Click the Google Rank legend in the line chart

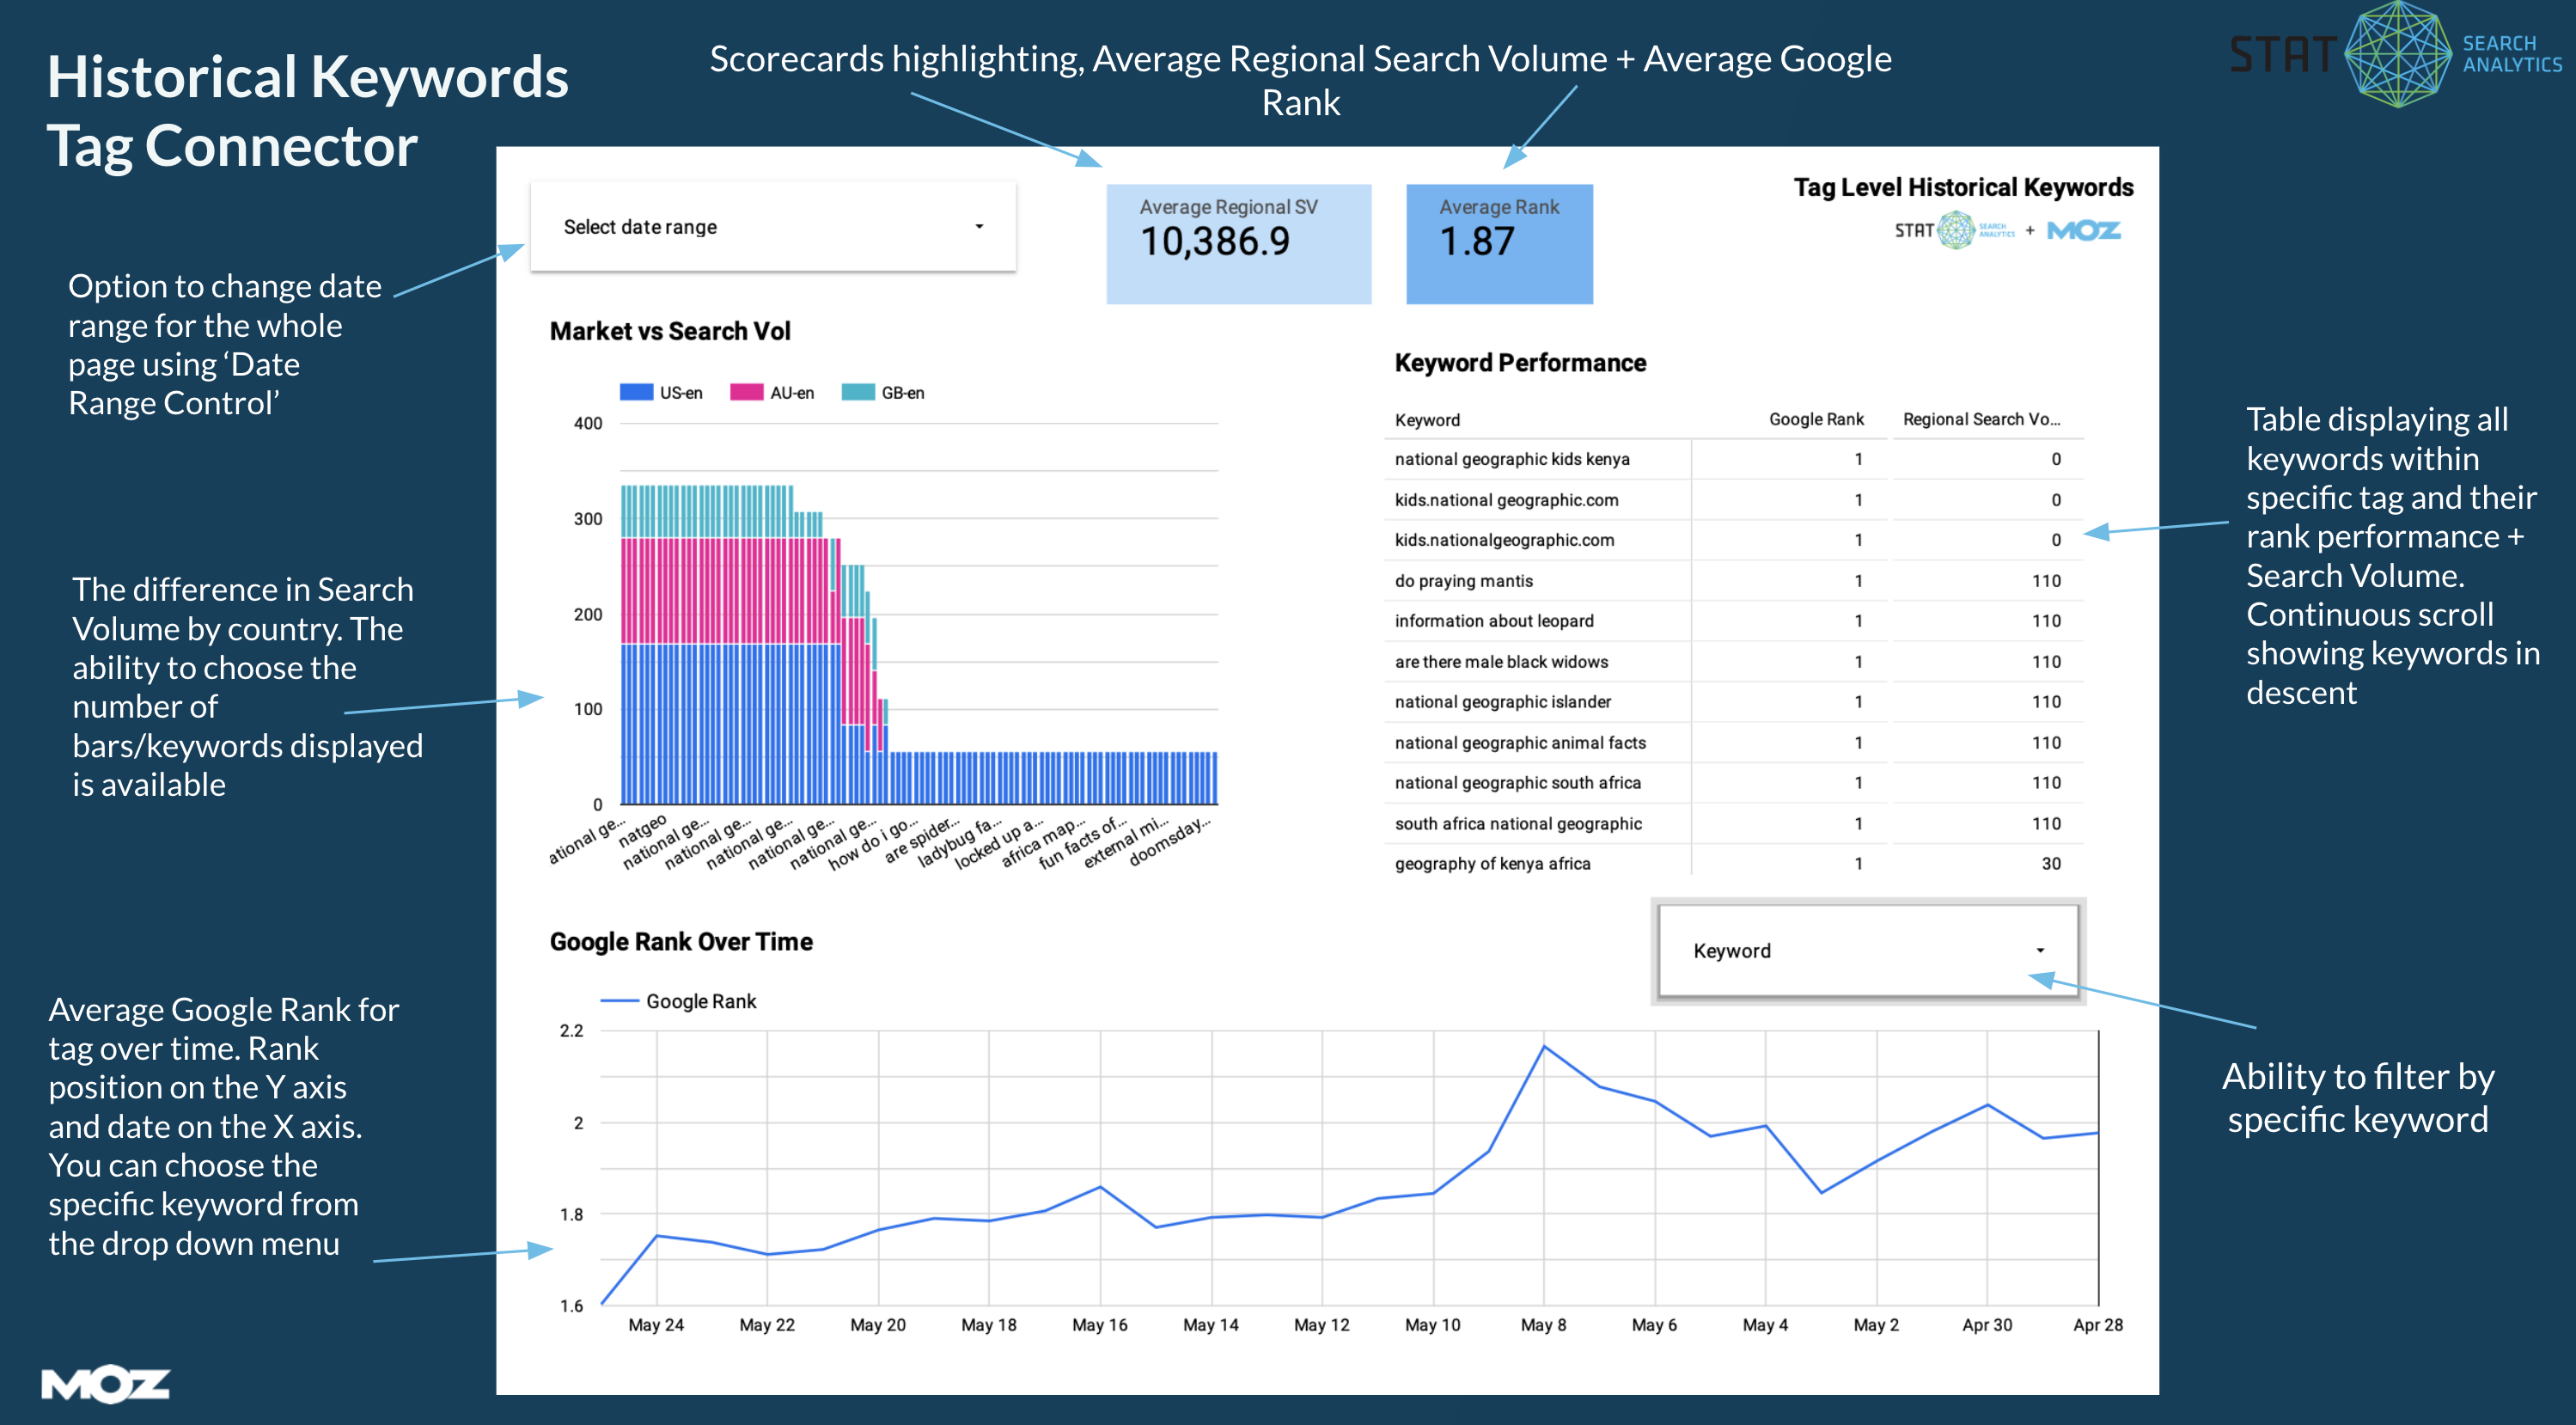pyautogui.click(x=678, y=1001)
